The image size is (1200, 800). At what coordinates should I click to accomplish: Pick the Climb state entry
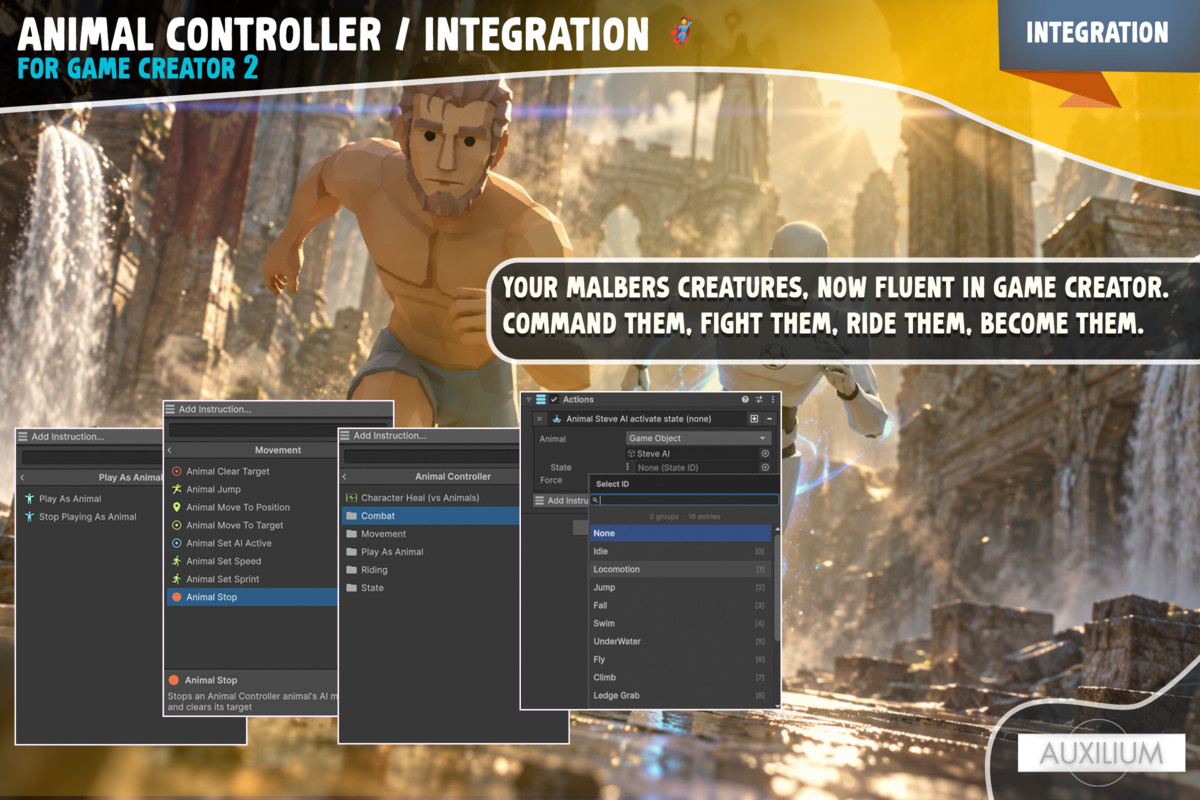[x=680, y=677]
